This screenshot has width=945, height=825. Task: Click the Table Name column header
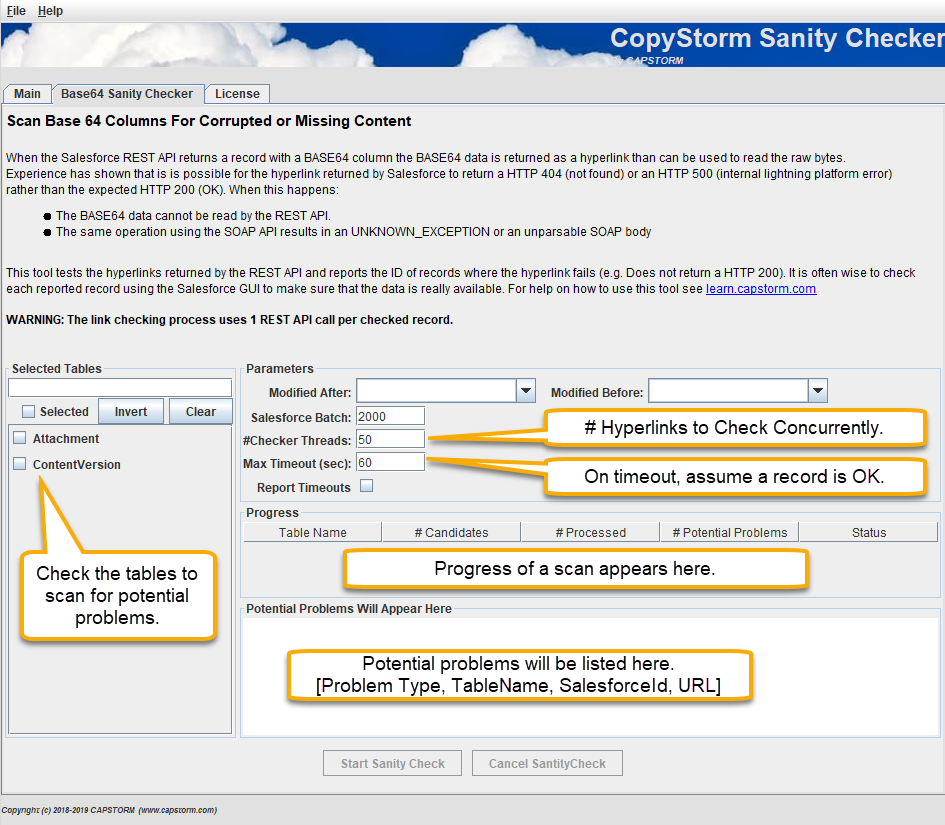(x=312, y=533)
